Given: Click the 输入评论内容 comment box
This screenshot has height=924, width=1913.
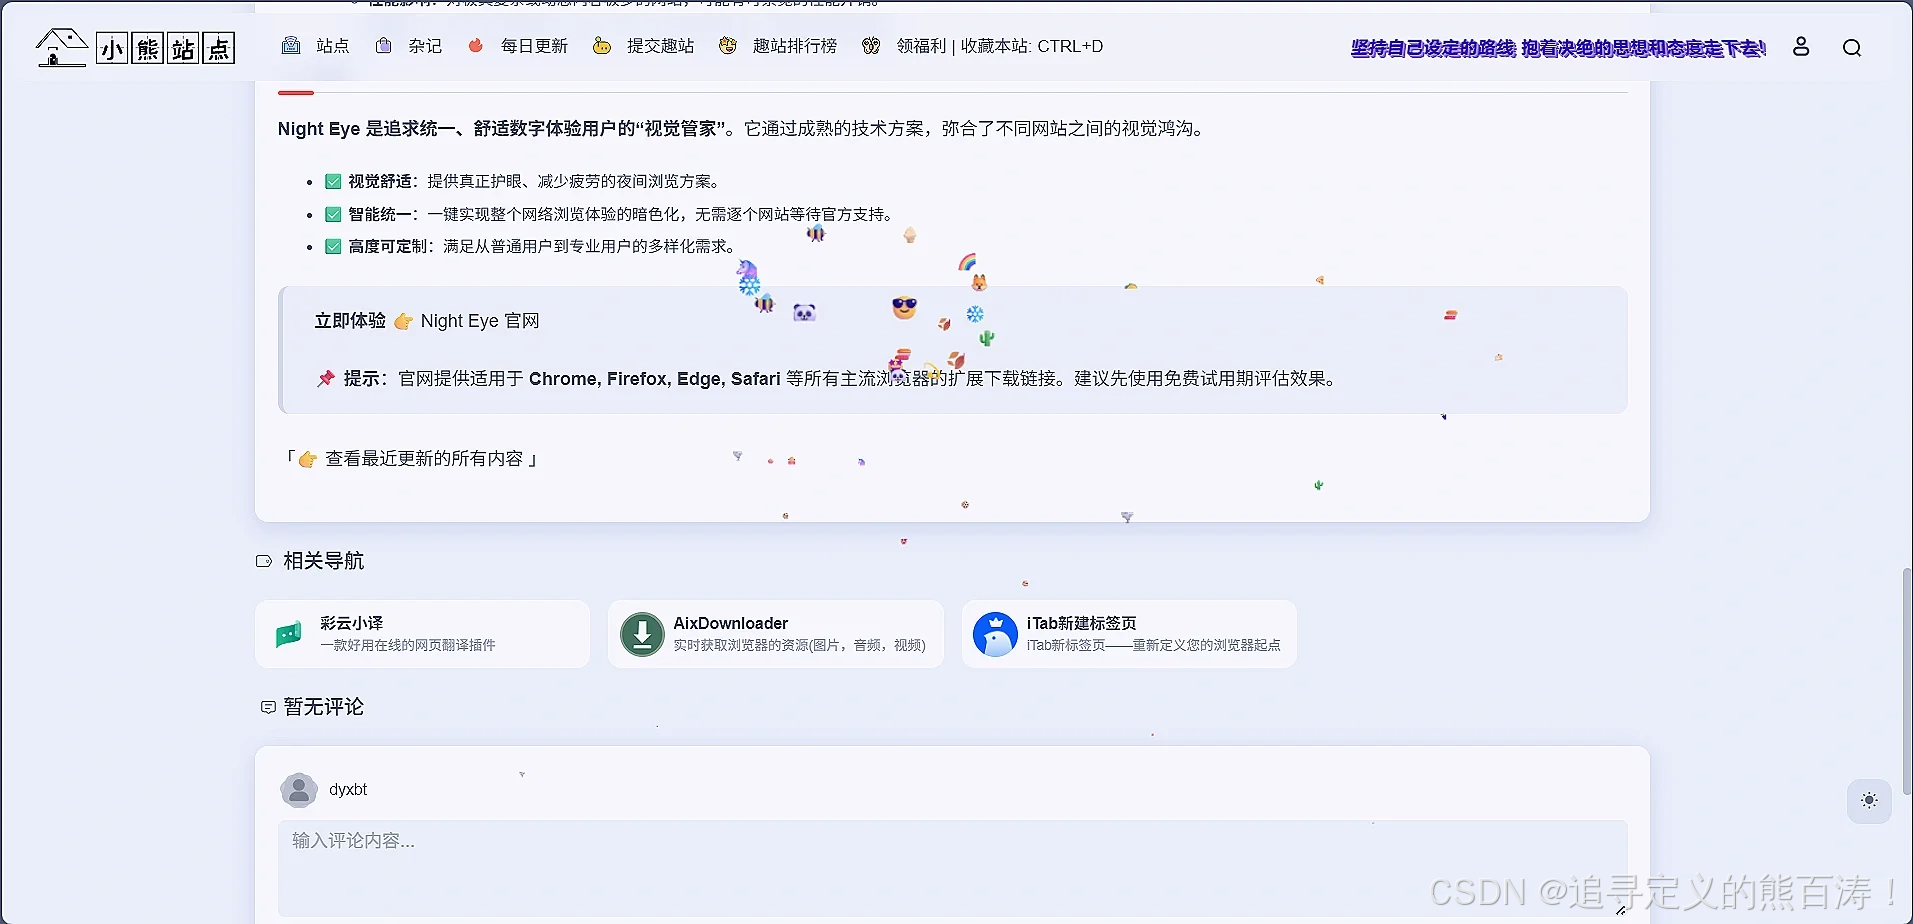Looking at the screenshot, I should (952, 868).
